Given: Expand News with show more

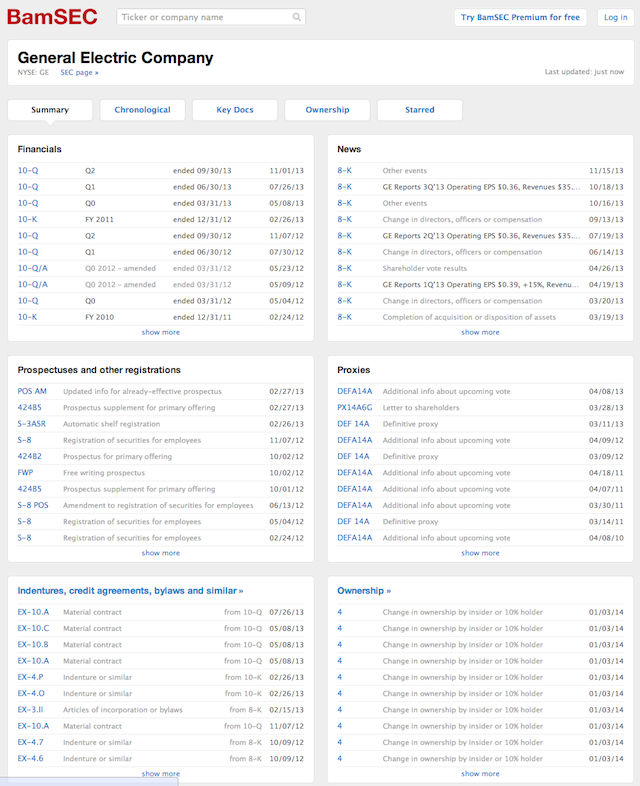Looking at the screenshot, I should click(x=480, y=332).
